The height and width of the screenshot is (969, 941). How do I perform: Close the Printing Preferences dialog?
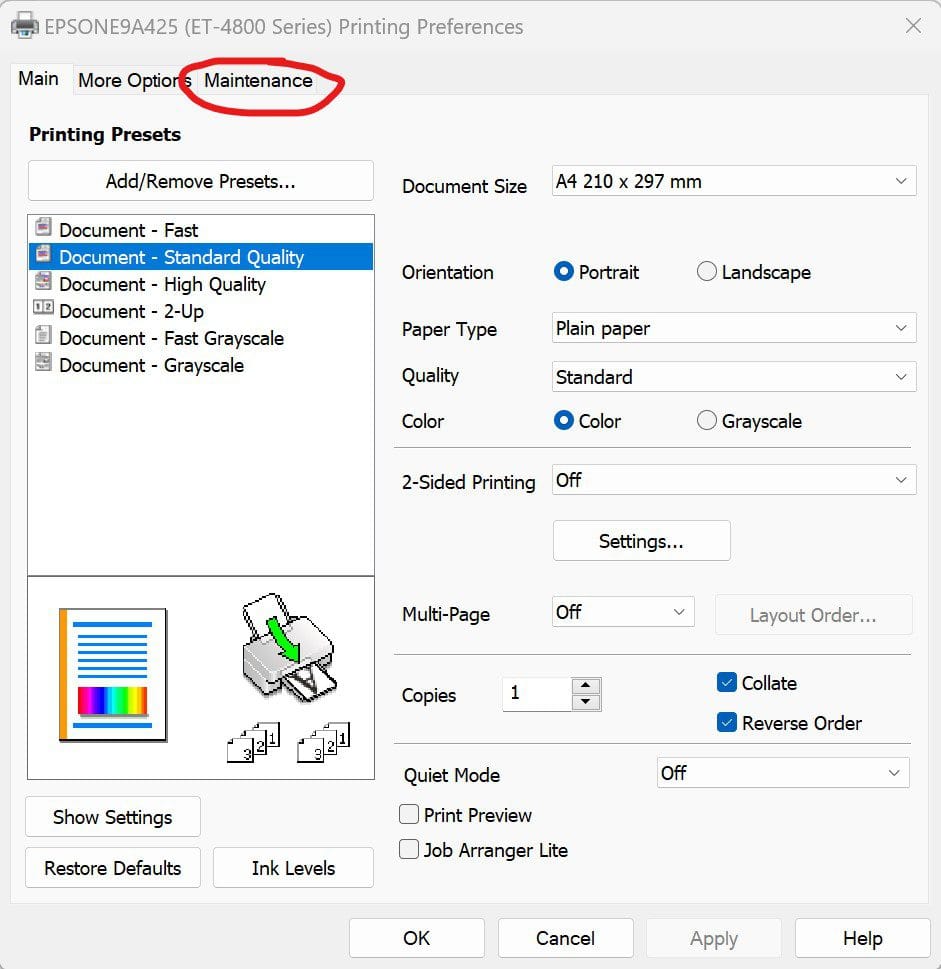(913, 26)
